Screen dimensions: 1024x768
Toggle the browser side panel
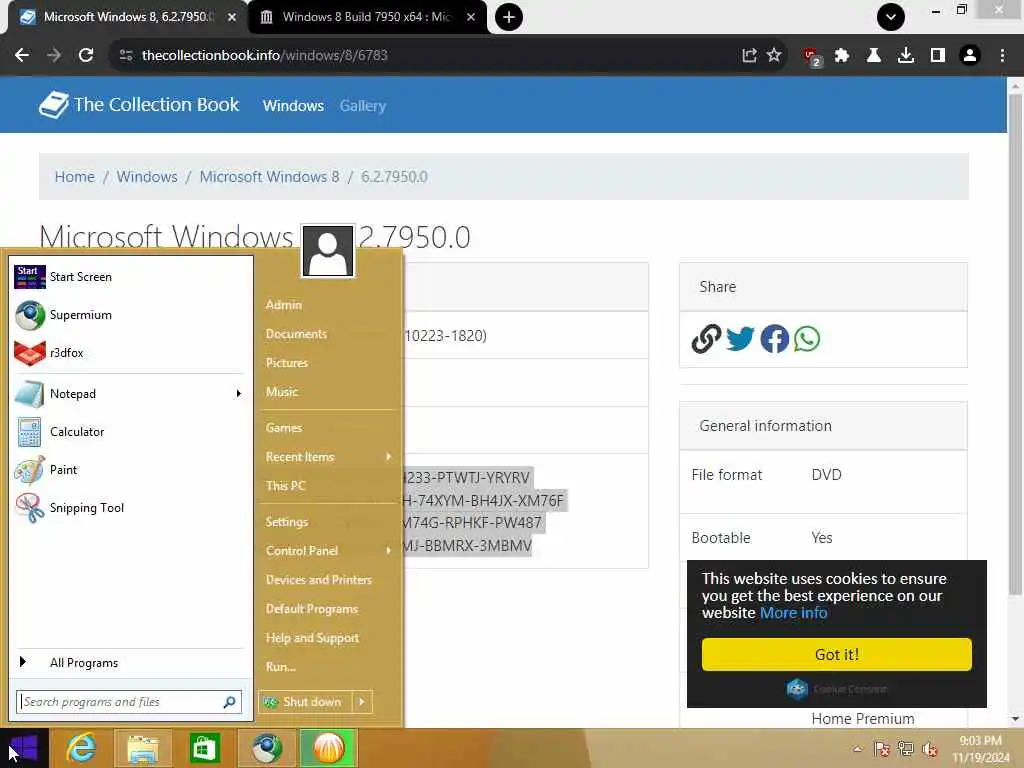click(x=938, y=55)
